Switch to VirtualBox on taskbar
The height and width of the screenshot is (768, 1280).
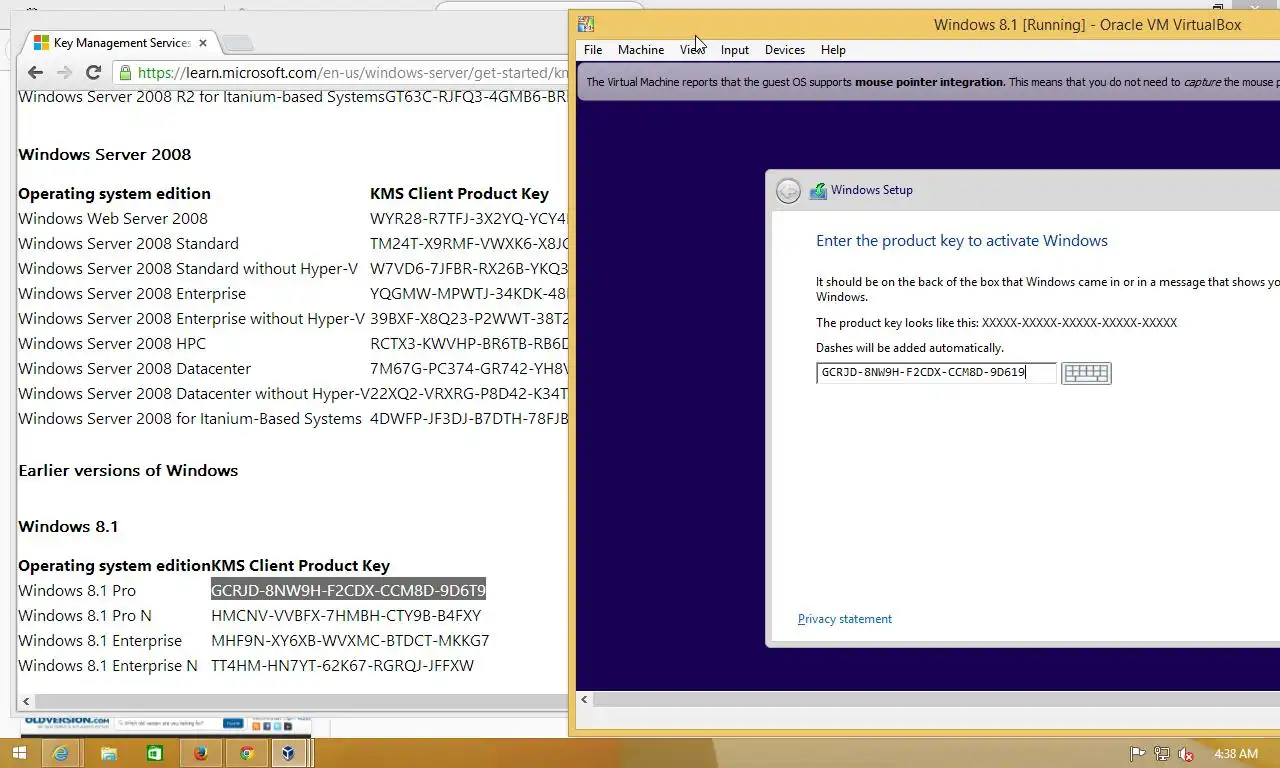288,753
